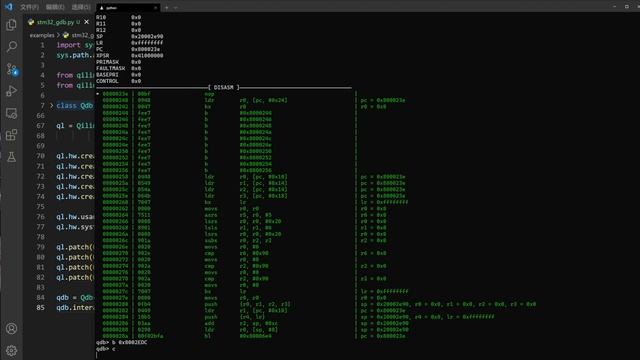Click 'ql.hw.sys' on code line 77
Image resolution: width=640 pixels, height=360 pixels.
[x=75, y=227]
